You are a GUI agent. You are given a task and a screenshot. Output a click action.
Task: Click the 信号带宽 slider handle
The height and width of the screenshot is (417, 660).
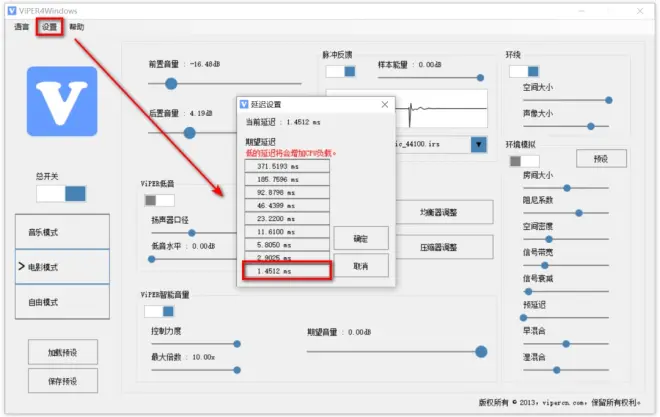[x=545, y=266]
